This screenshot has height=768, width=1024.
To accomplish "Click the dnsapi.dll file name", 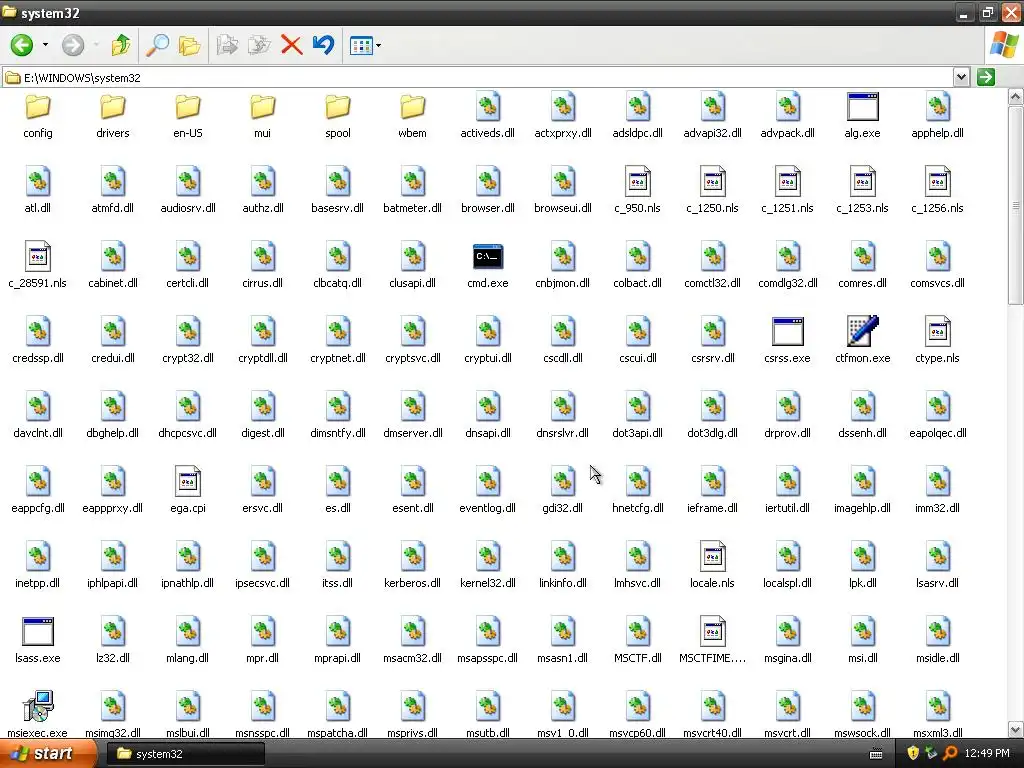I will point(488,433).
